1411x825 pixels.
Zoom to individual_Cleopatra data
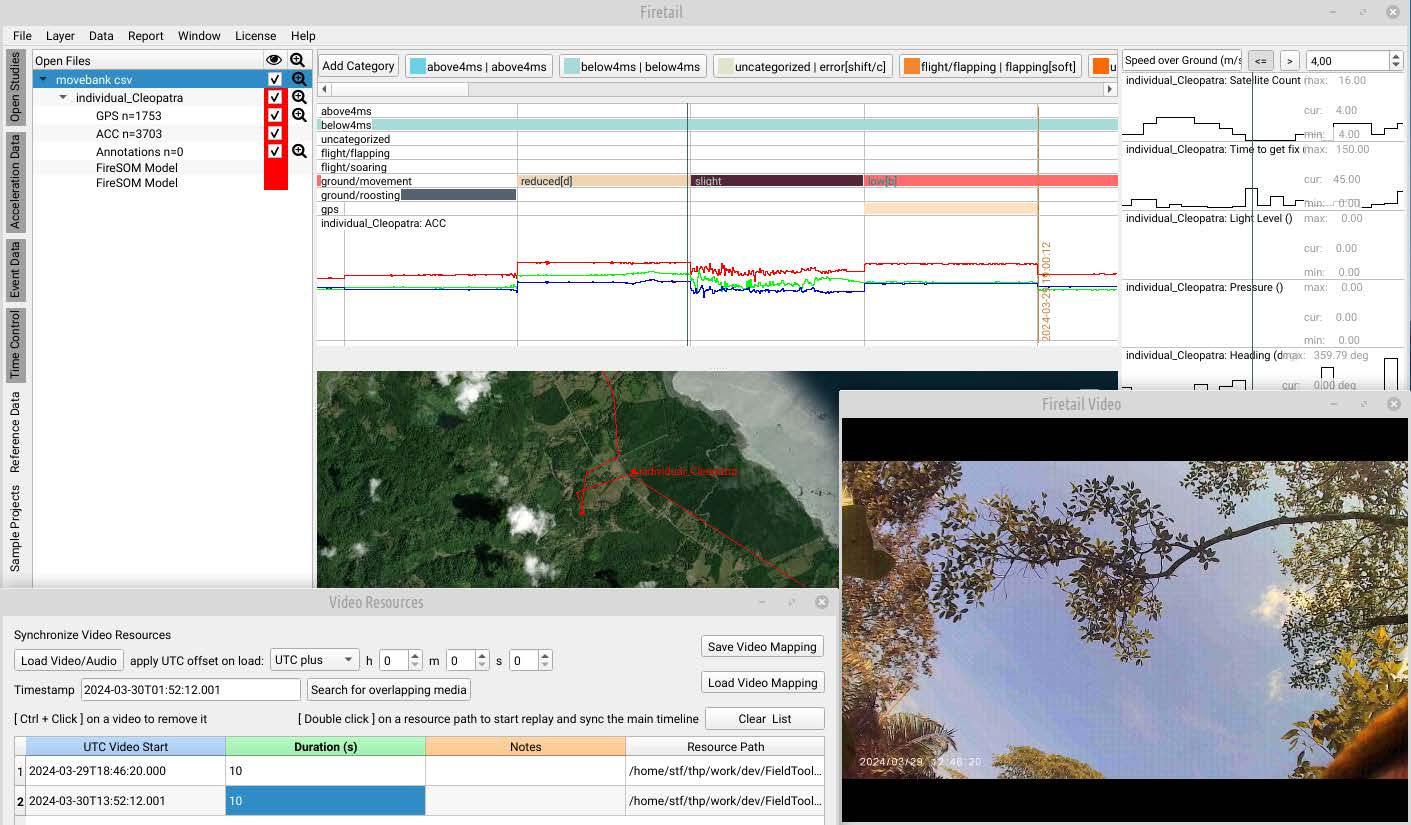tap(298, 98)
